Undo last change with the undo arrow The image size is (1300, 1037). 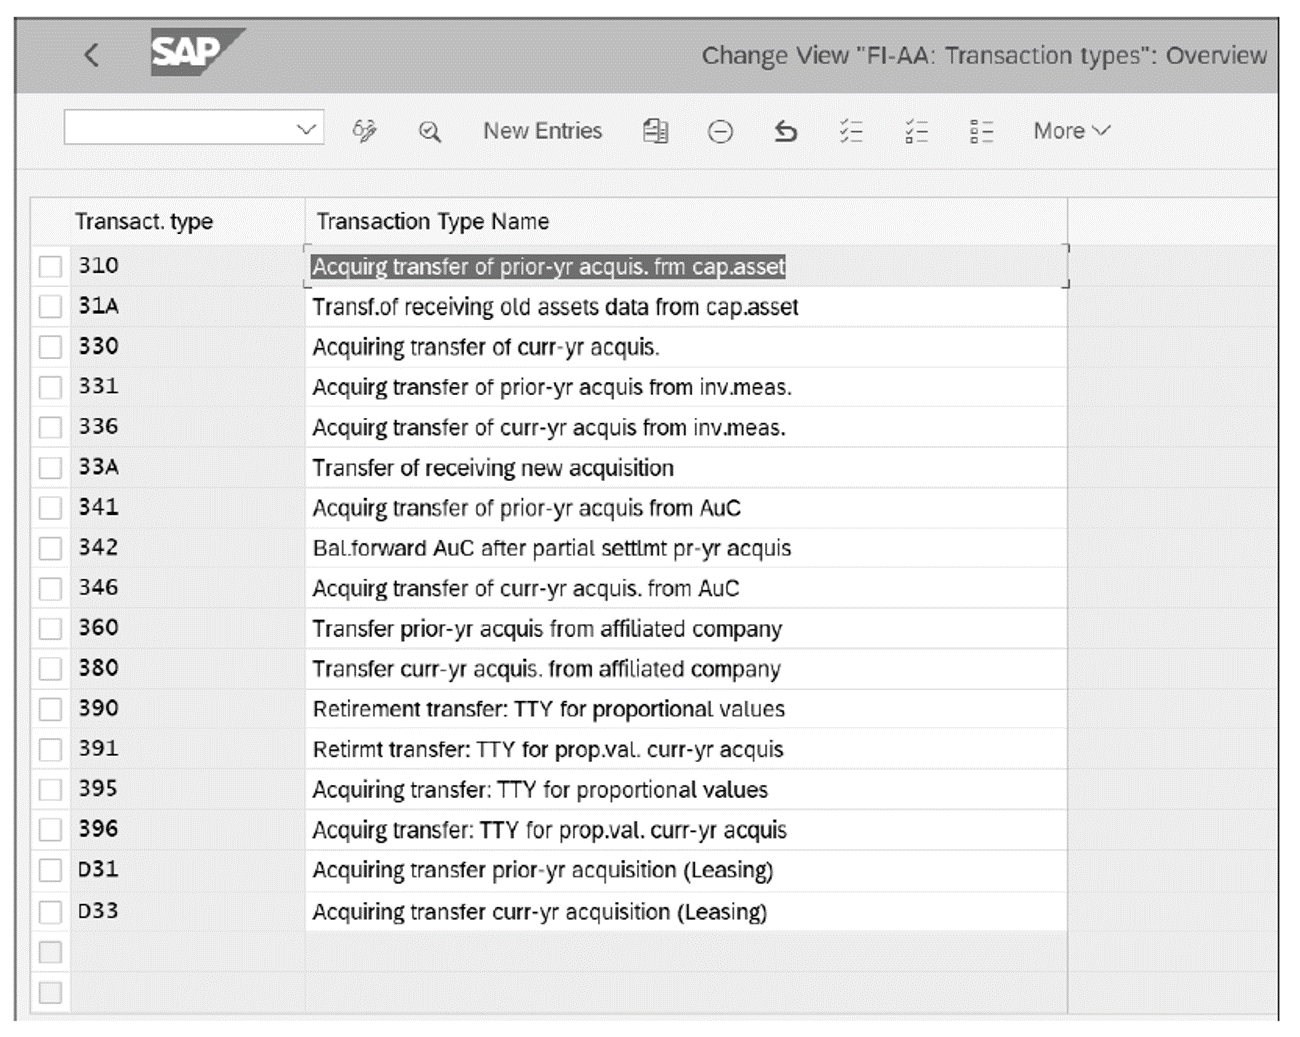pyautogui.click(x=786, y=130)
